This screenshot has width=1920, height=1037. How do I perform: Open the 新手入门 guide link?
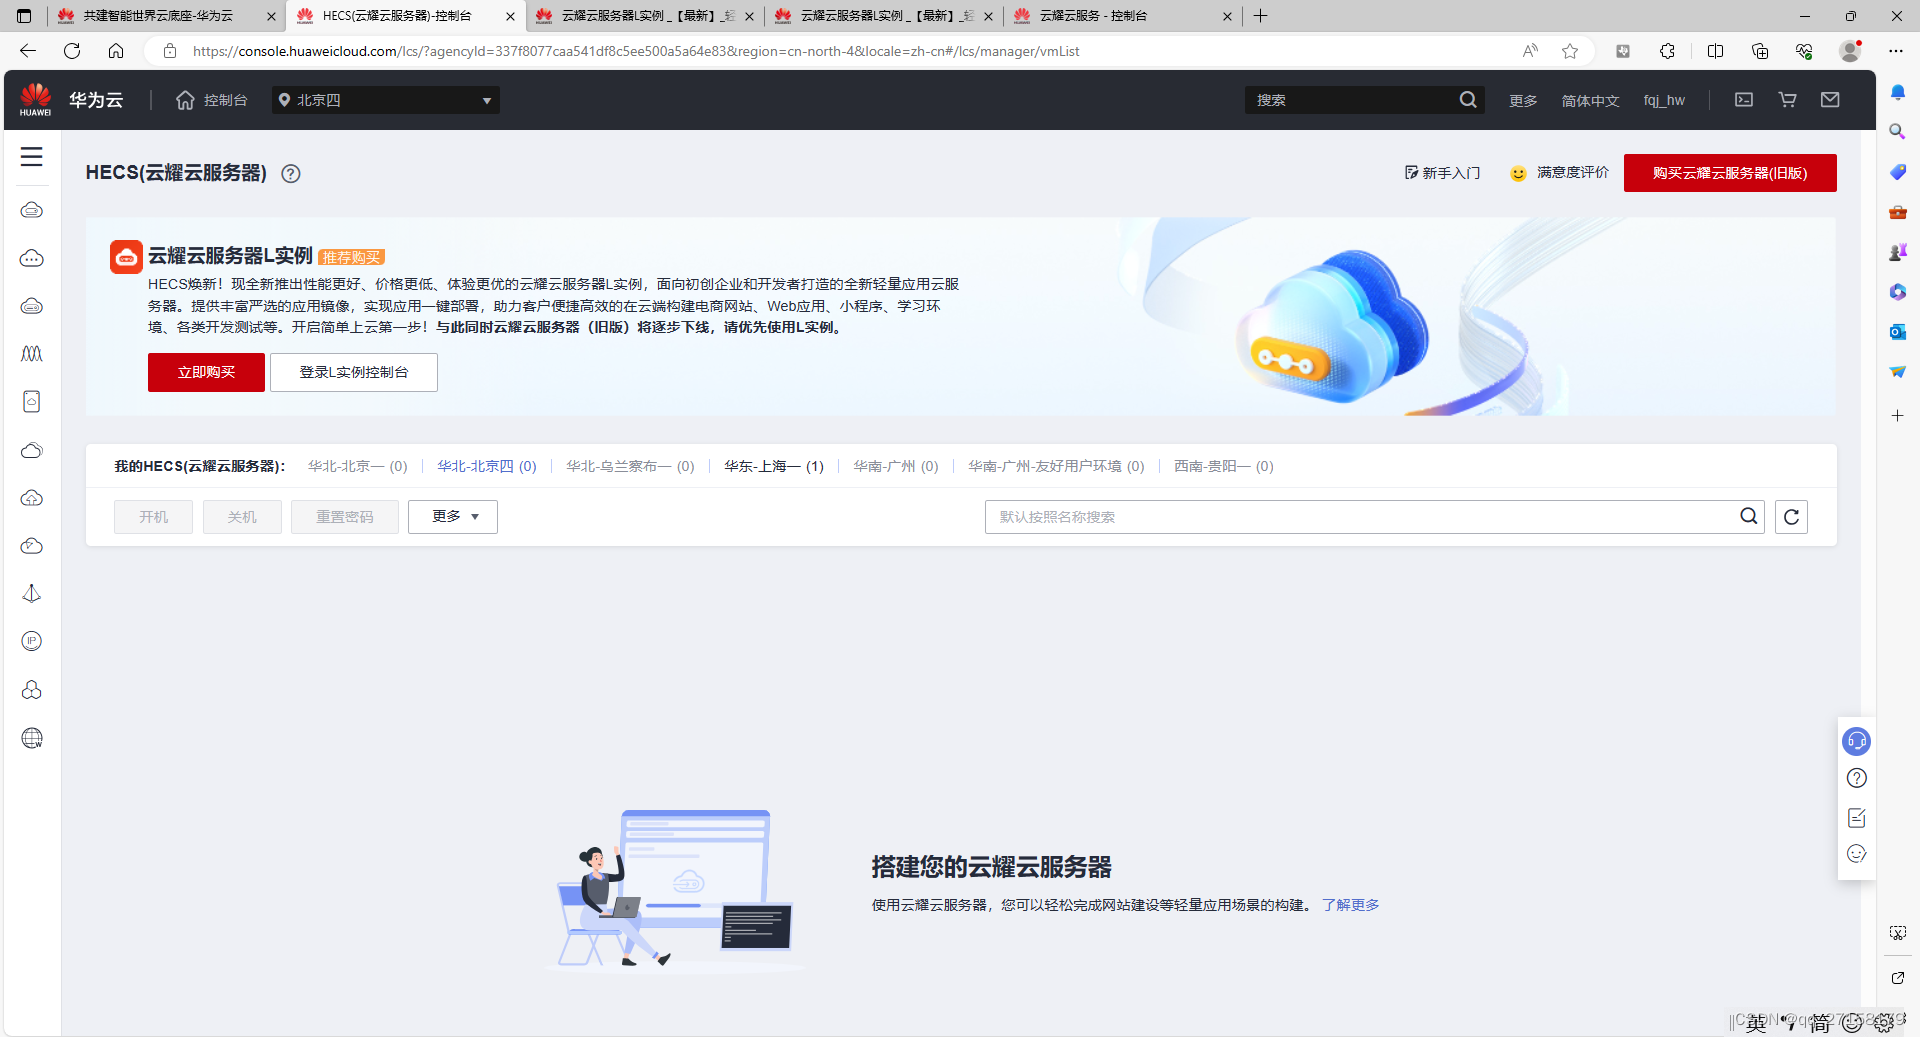point(1442,173)
